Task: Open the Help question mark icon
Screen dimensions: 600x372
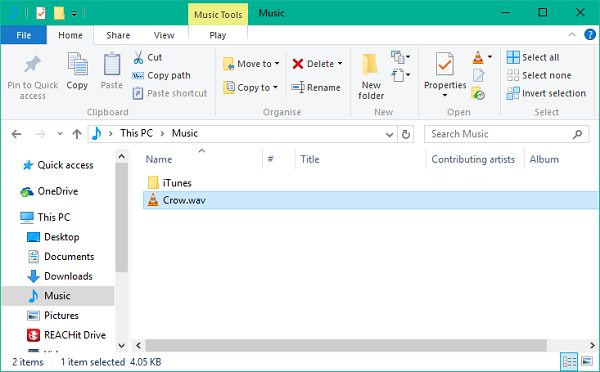Action: click(x=590, y=34)
